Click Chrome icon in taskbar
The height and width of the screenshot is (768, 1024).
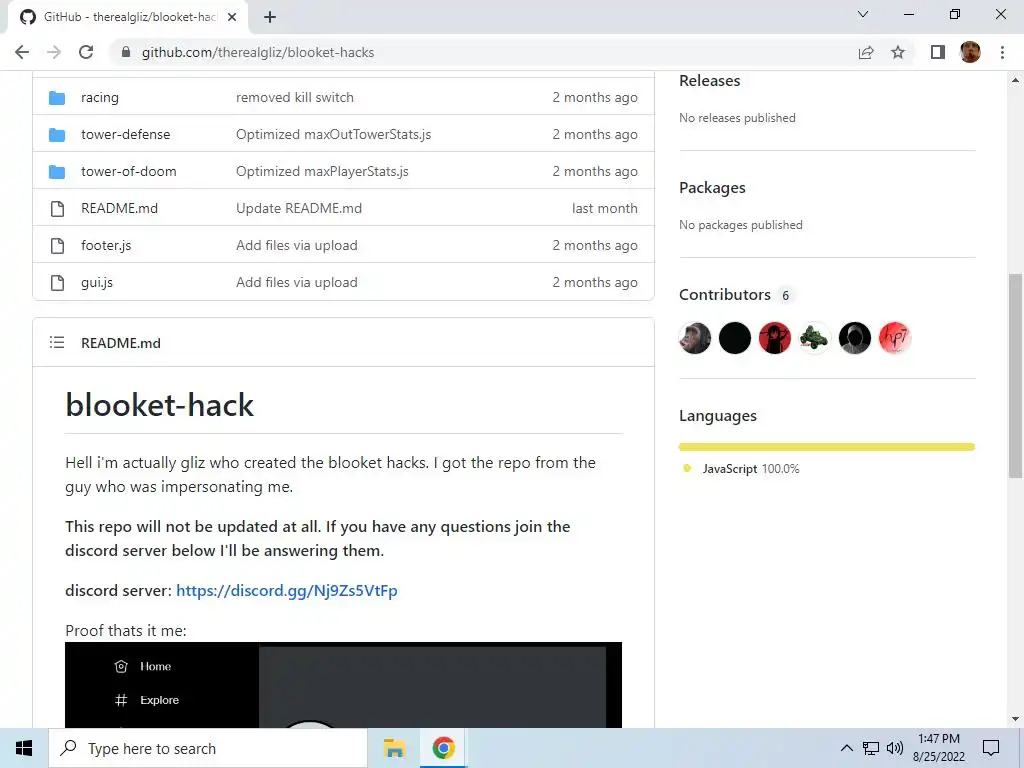coord(443,748)
